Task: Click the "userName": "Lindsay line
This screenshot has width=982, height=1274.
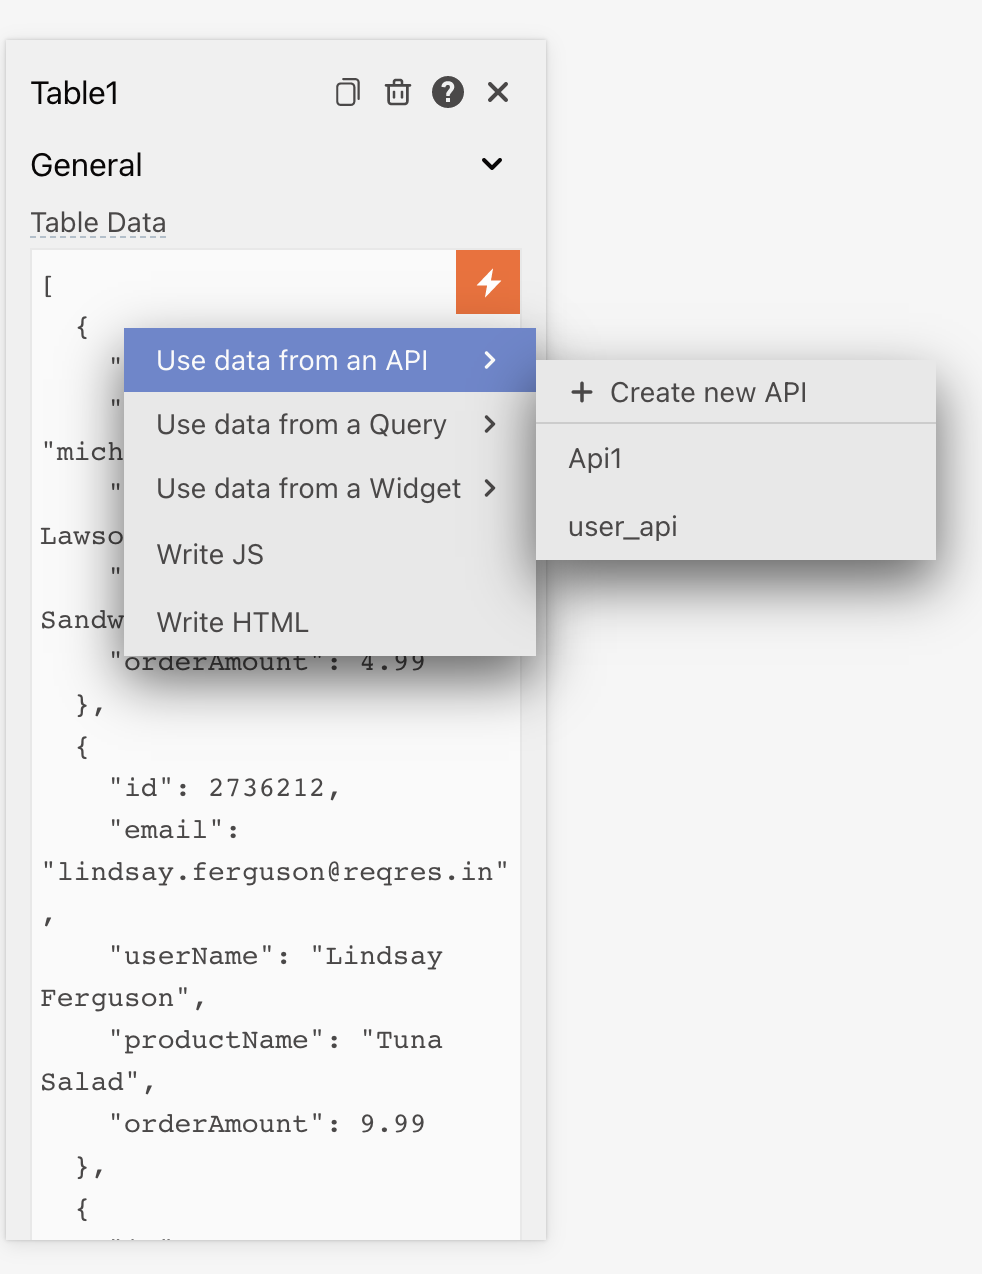Action: point(276,956)
